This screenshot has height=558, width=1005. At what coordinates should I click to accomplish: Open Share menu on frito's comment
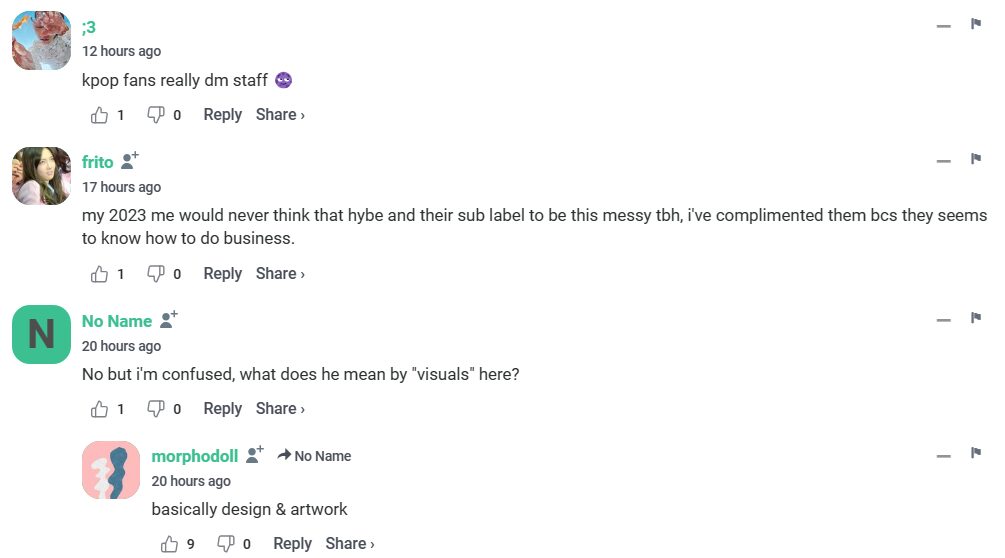[x=280, y=274]
